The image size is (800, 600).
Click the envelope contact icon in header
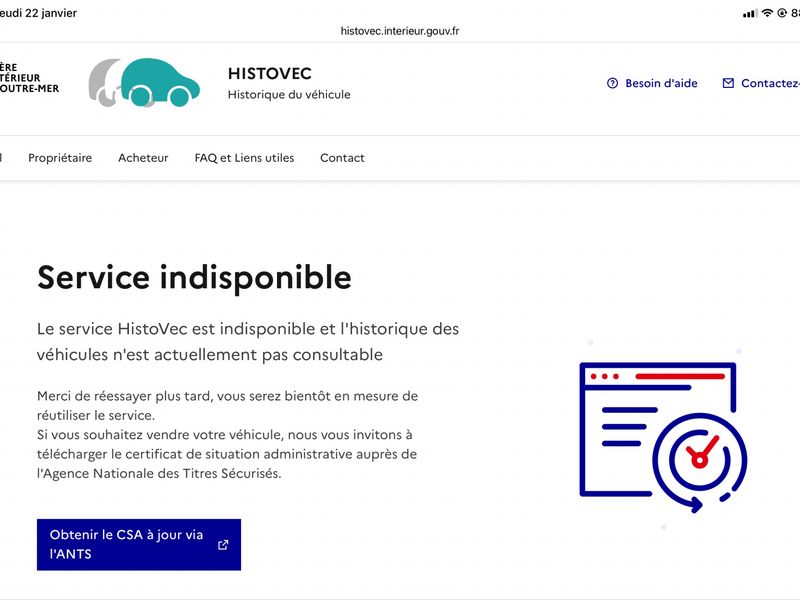[x=728, y=84]
